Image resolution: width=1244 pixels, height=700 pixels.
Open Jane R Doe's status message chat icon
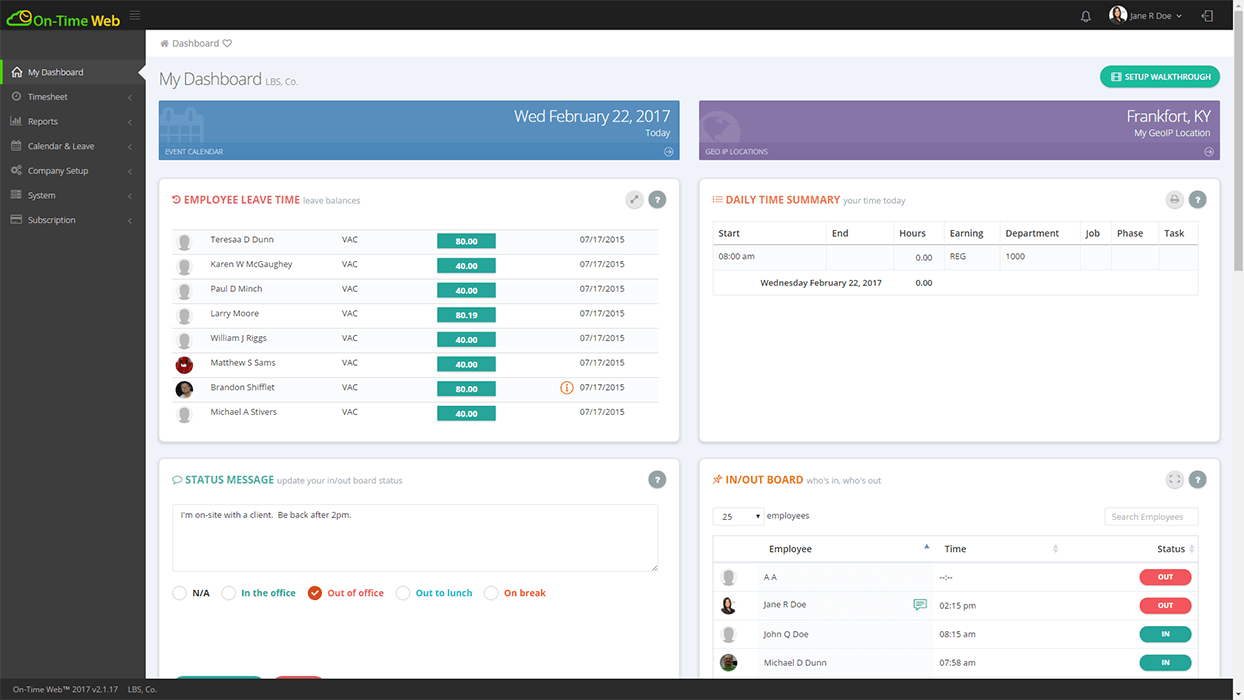(x=919, y=604)
